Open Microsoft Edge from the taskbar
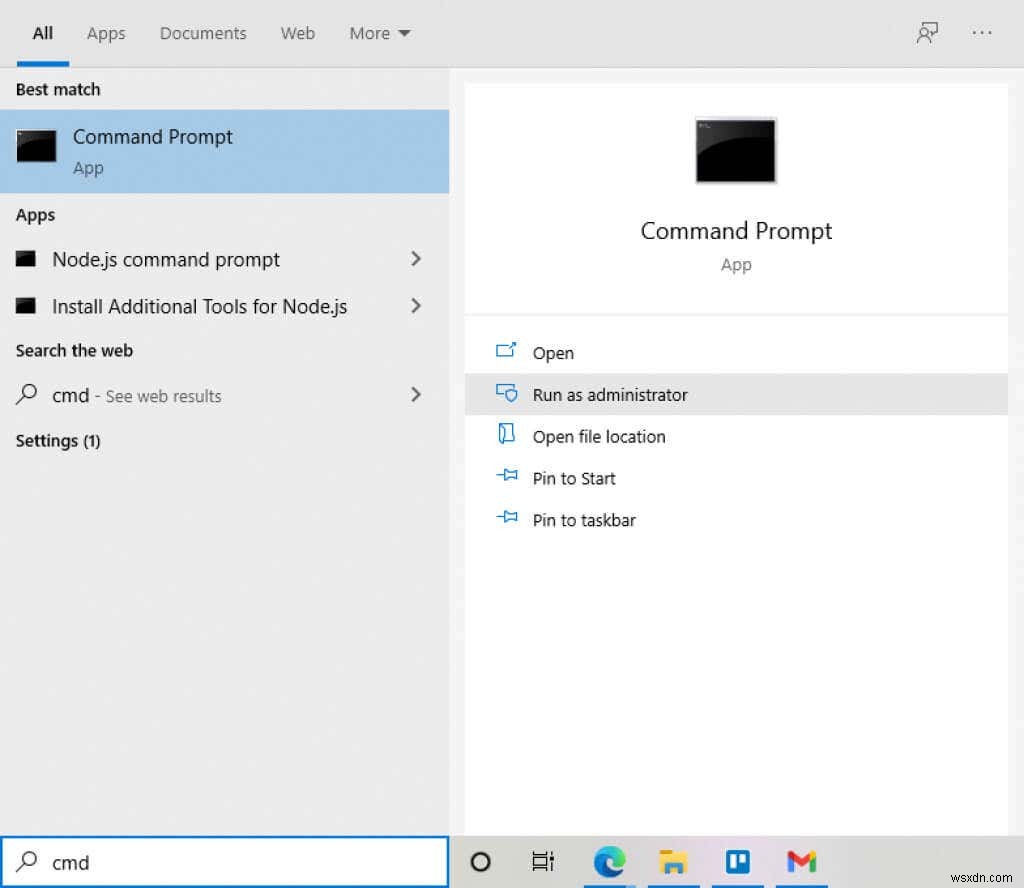Image resolution: width=1024 pixels, height=888 pixels. 609,861
